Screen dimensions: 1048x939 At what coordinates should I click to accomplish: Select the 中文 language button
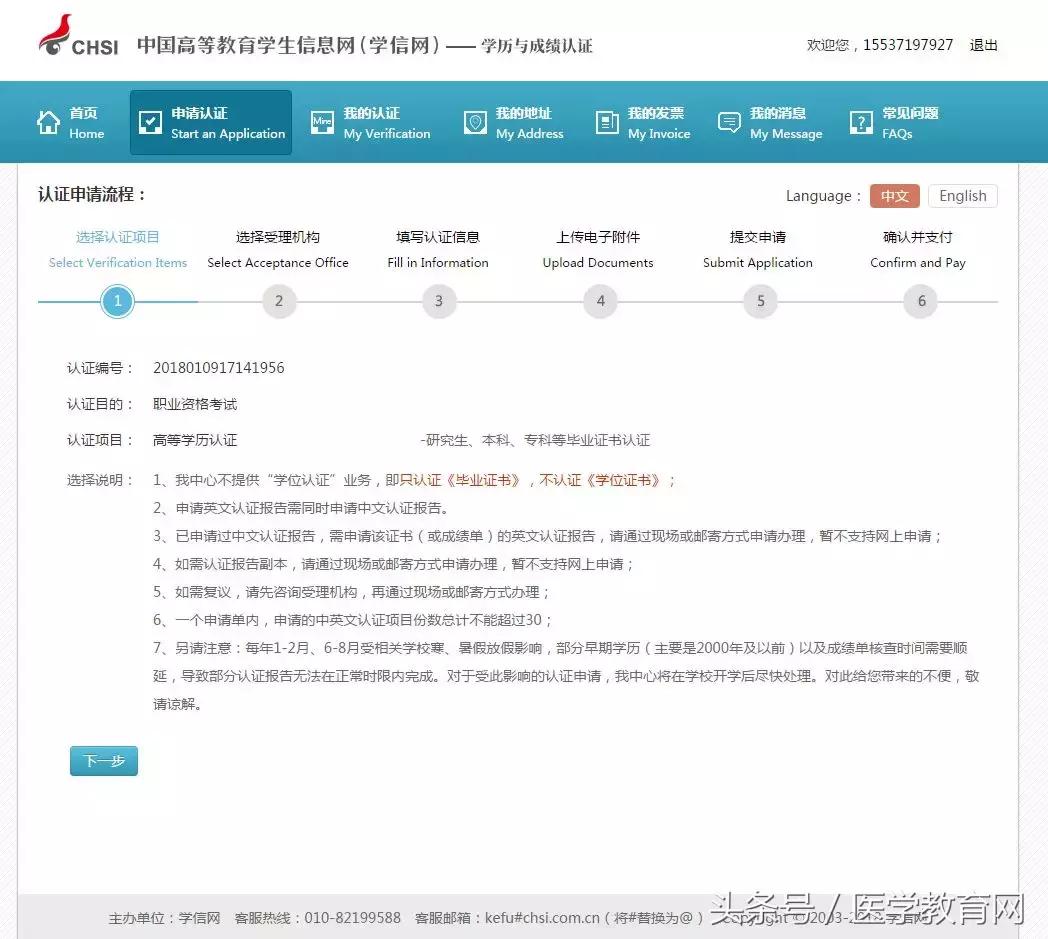[894, 195]
